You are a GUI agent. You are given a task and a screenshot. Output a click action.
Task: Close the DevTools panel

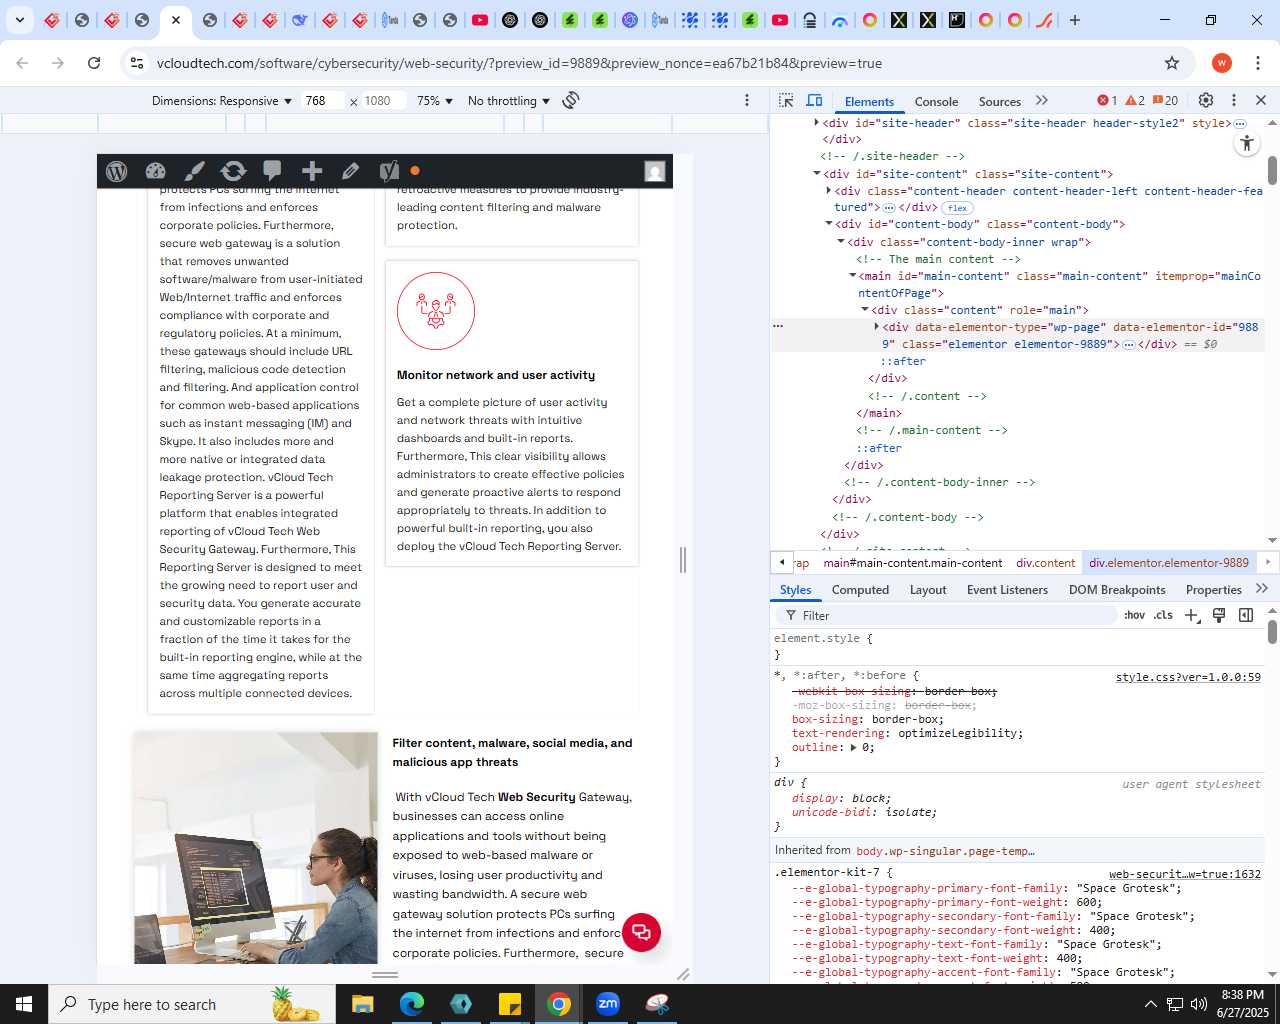1261,100
